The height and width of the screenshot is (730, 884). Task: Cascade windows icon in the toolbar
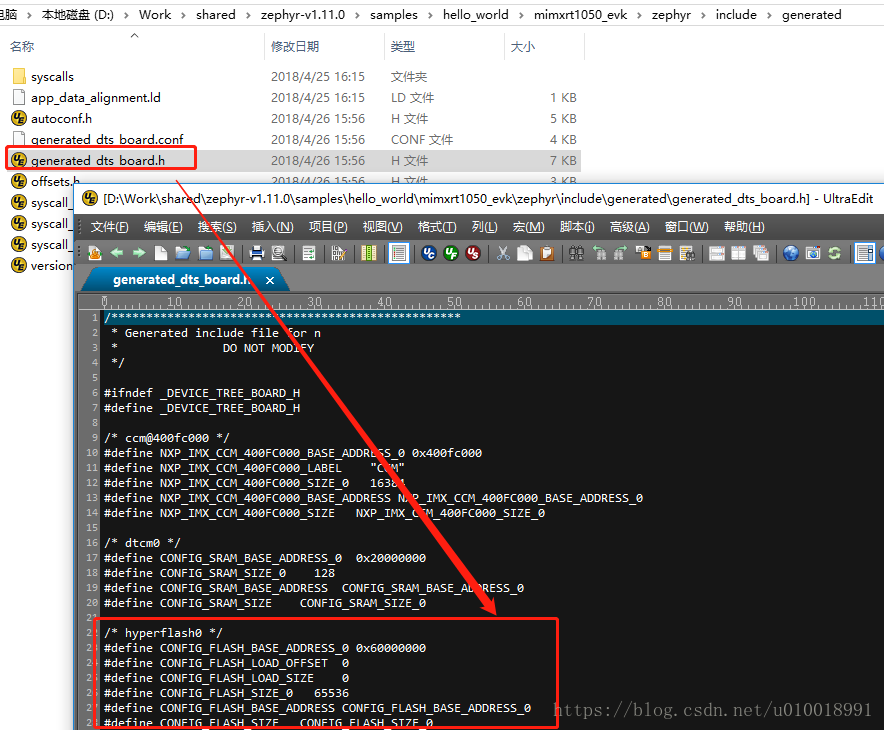[761, 253]
